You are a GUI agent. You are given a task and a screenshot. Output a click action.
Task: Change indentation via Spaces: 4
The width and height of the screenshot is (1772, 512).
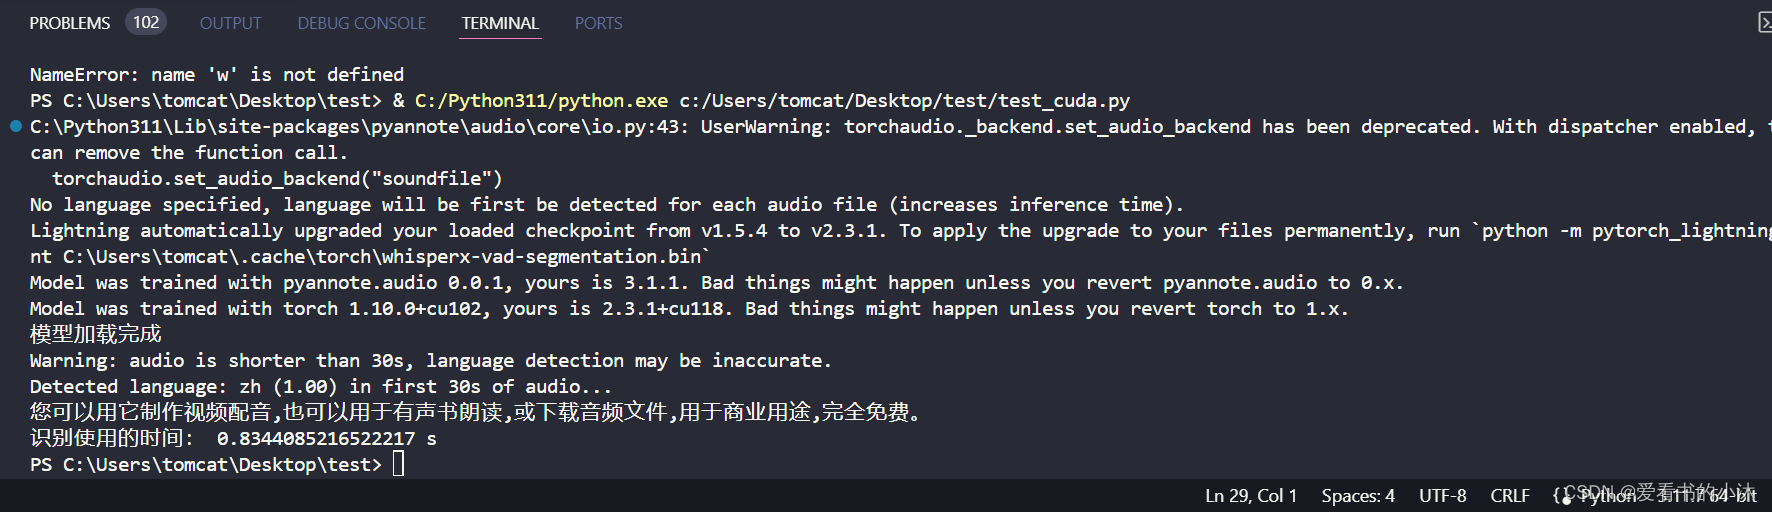pos(1358,495)
